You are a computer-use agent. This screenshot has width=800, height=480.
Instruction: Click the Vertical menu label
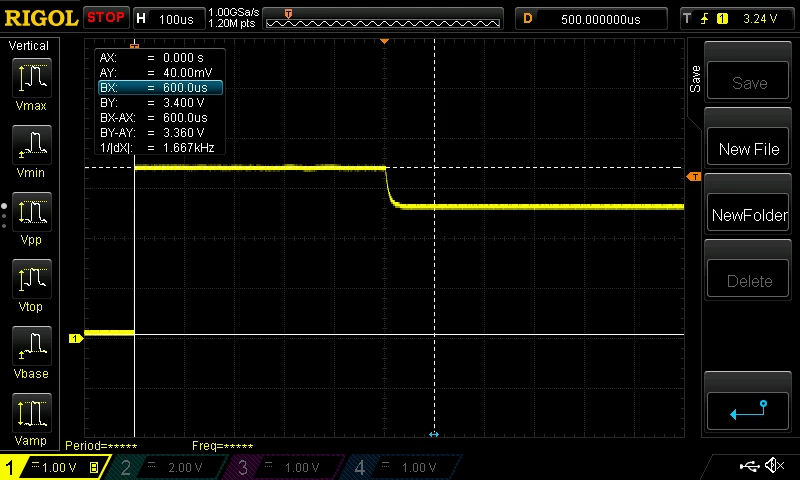29,46
